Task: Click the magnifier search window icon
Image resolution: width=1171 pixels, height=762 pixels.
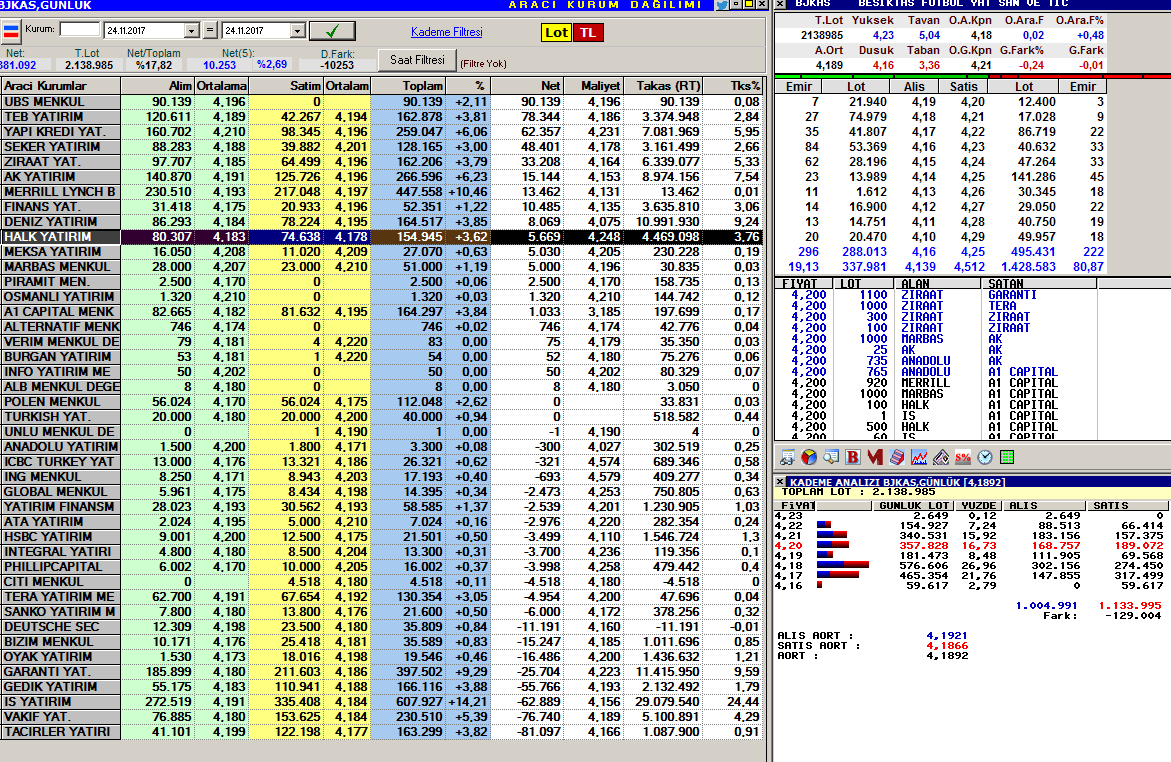Action: click(x=831, y=457)
